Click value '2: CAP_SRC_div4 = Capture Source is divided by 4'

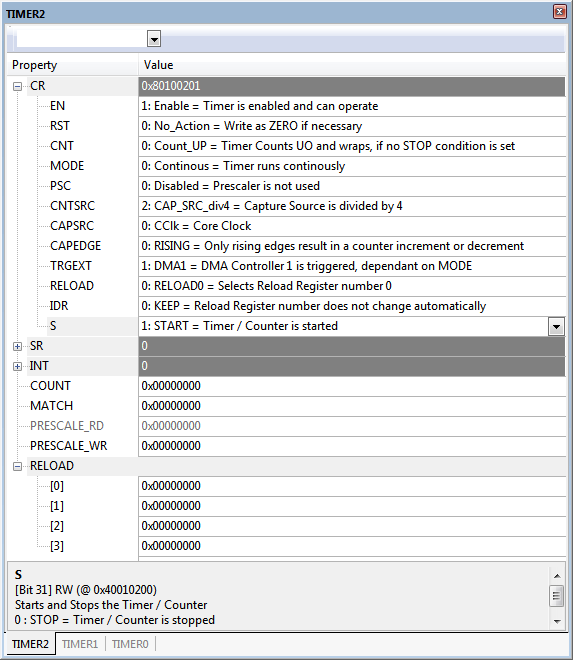coord(352,206)
